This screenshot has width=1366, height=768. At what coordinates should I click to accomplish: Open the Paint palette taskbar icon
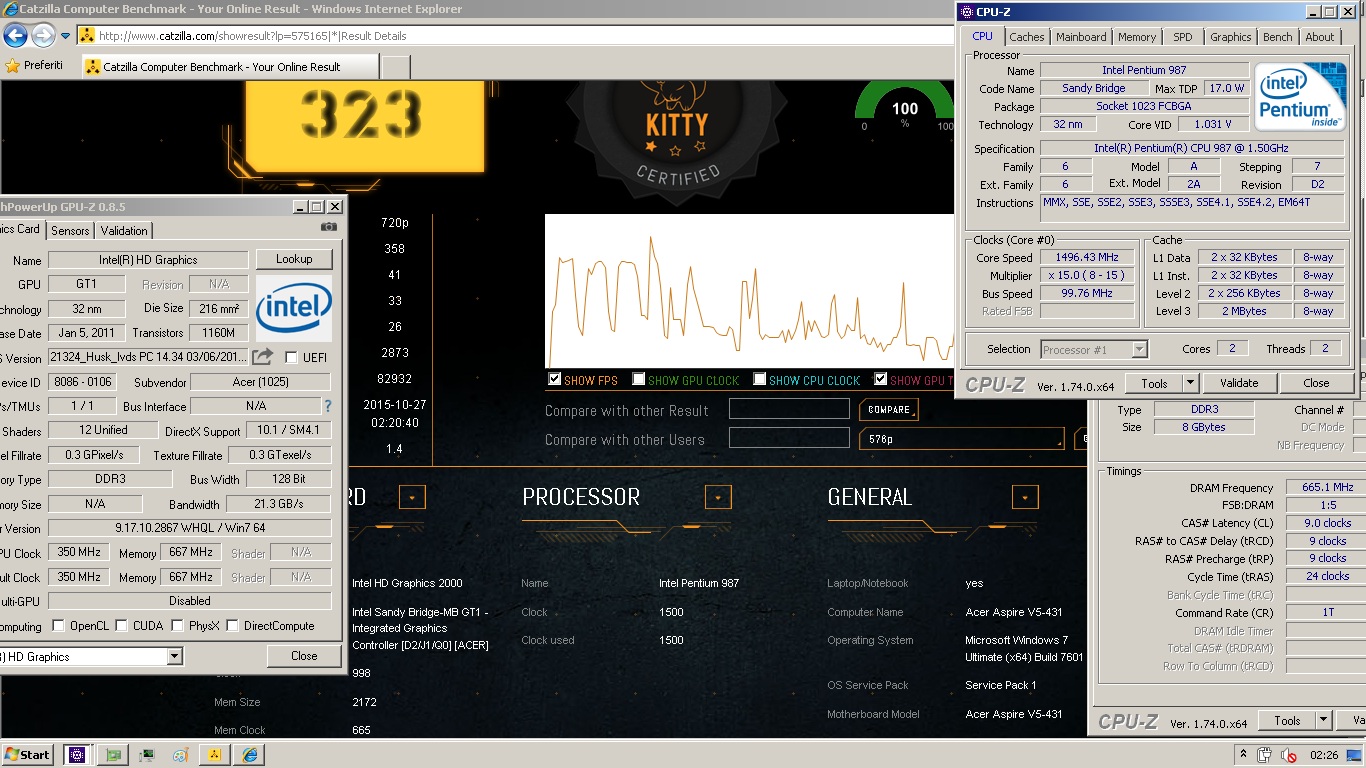pos(181,755)
